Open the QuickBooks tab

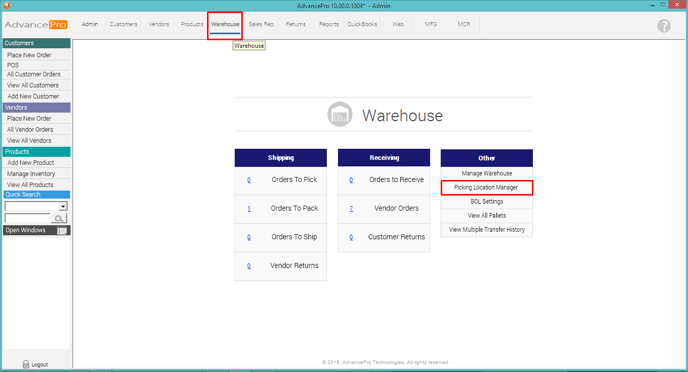362,24
